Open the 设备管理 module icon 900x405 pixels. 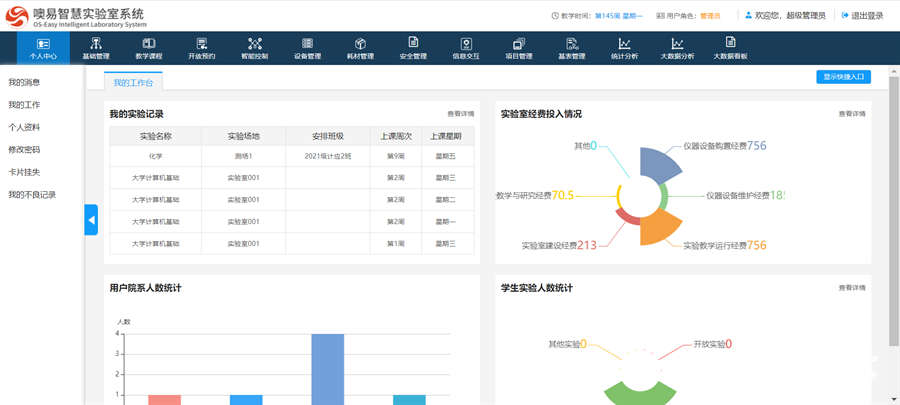click(307, 45)
